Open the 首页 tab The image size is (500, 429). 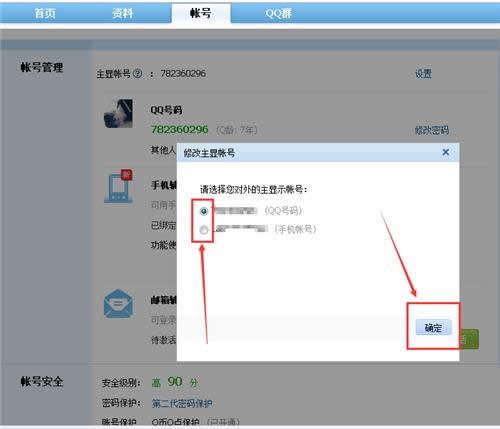(x=45, y=13)
